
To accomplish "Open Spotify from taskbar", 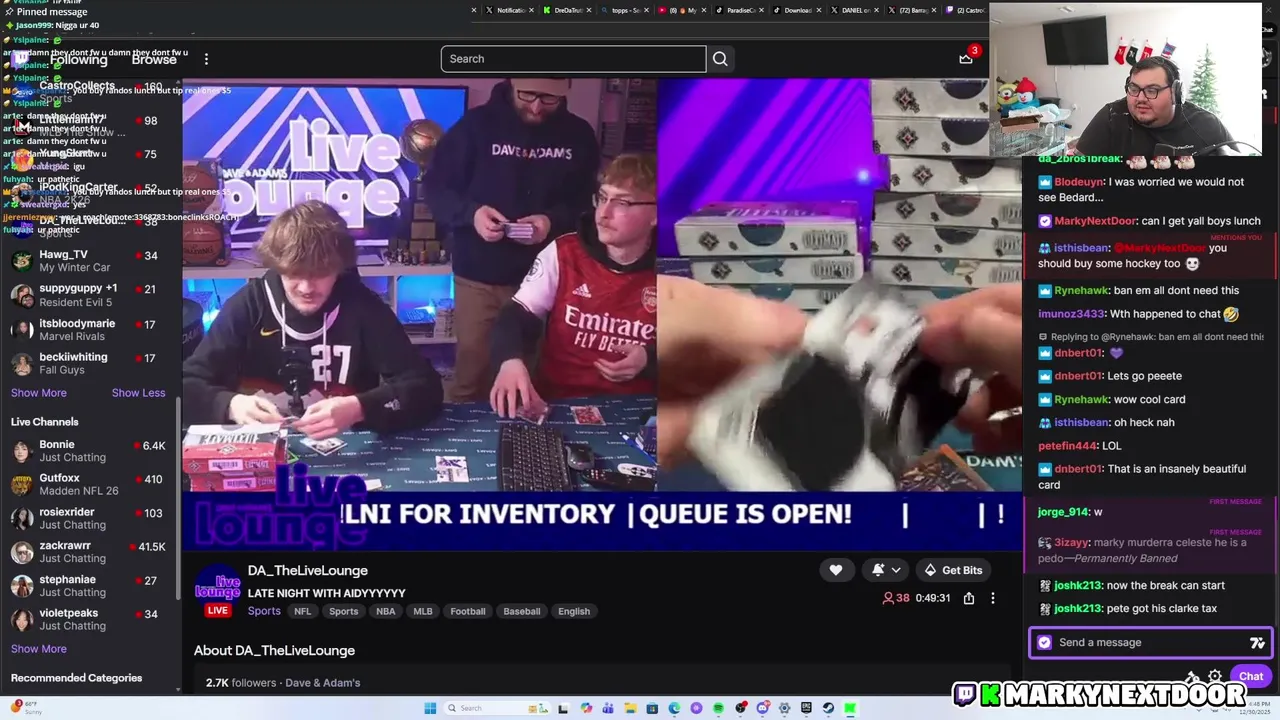I will tap(718, 708).
